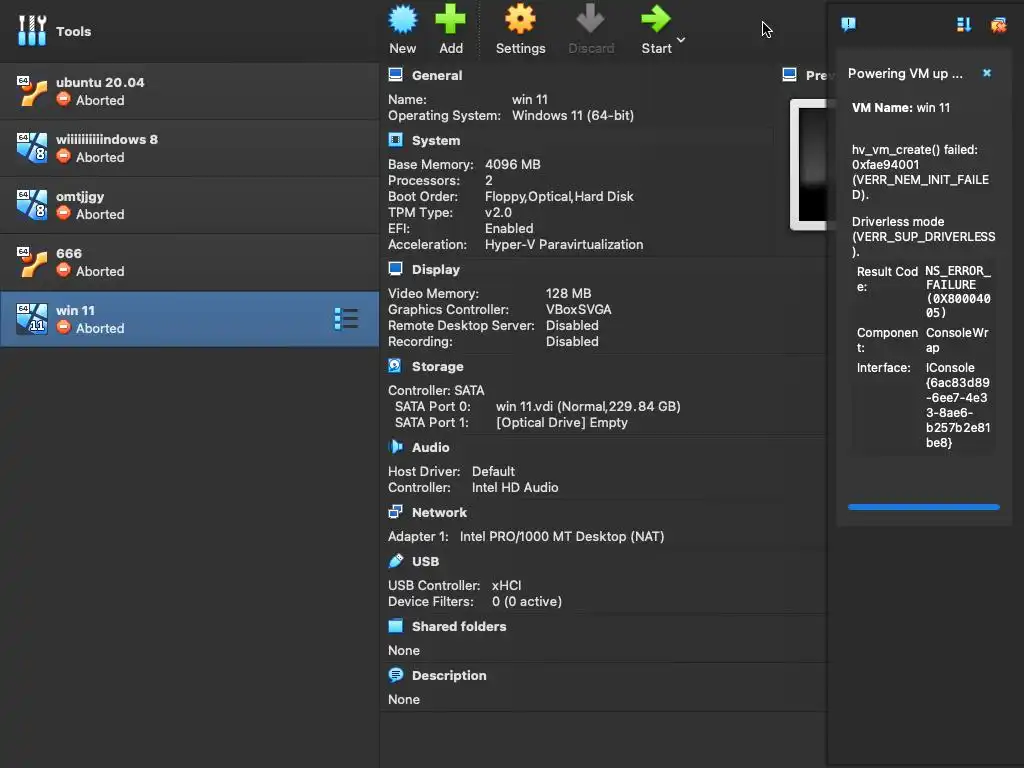1024x768 pixels.
Task: Click the VBoxSVGA graphics controller value
Action: tap(579, 310)
